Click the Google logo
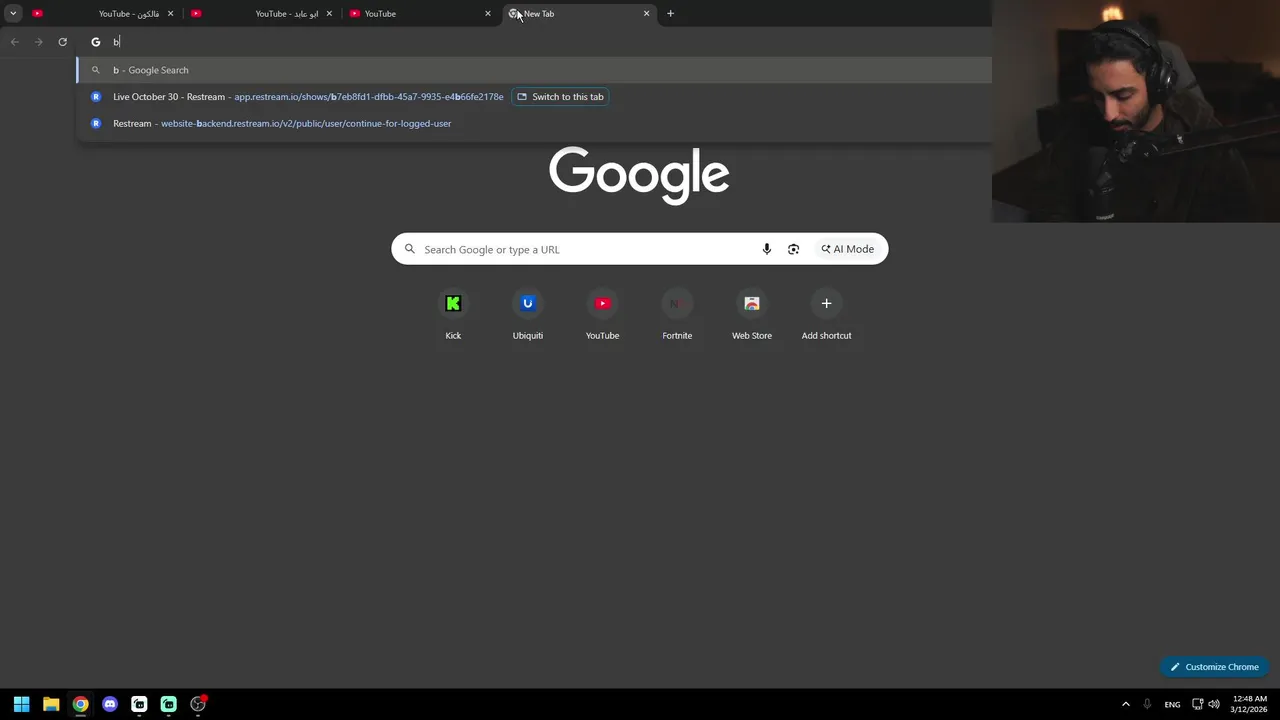 (639, 176)
